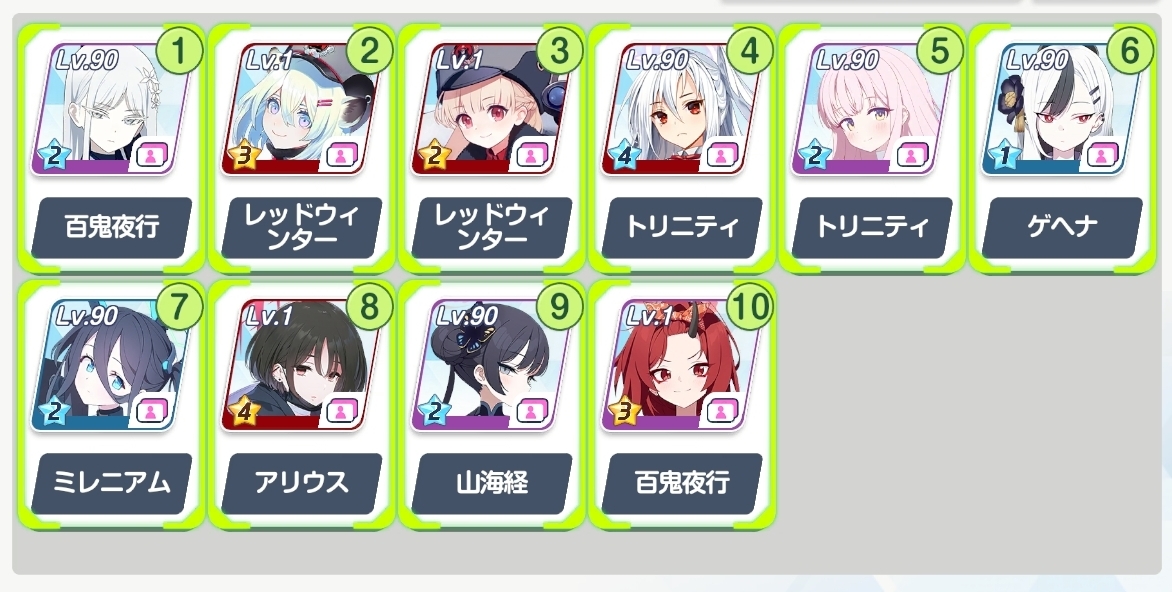Image resolution: width=1172 pixels, height=592 pixels.
Task: Click the blue 4-star badge on card 4
Action: pos(621,155)
